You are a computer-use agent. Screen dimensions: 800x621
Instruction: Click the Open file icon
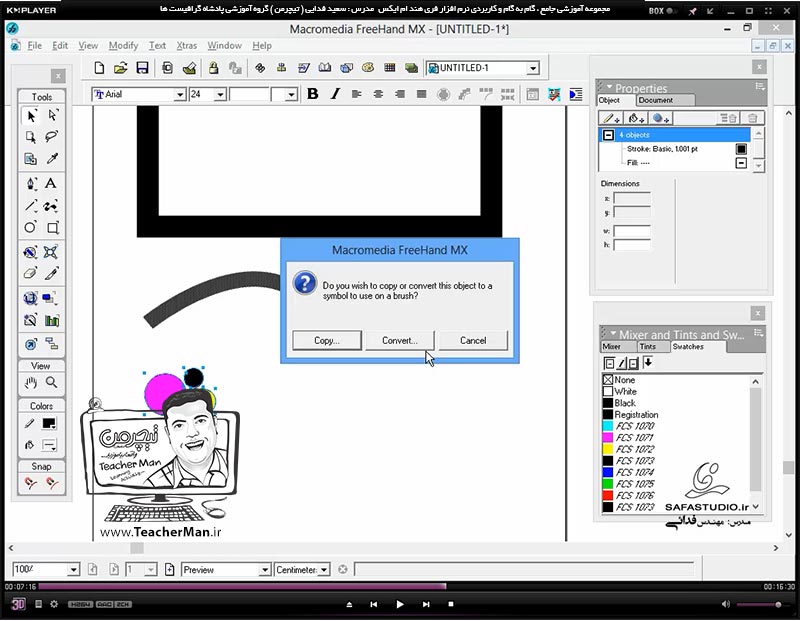(x=120, y=68)
